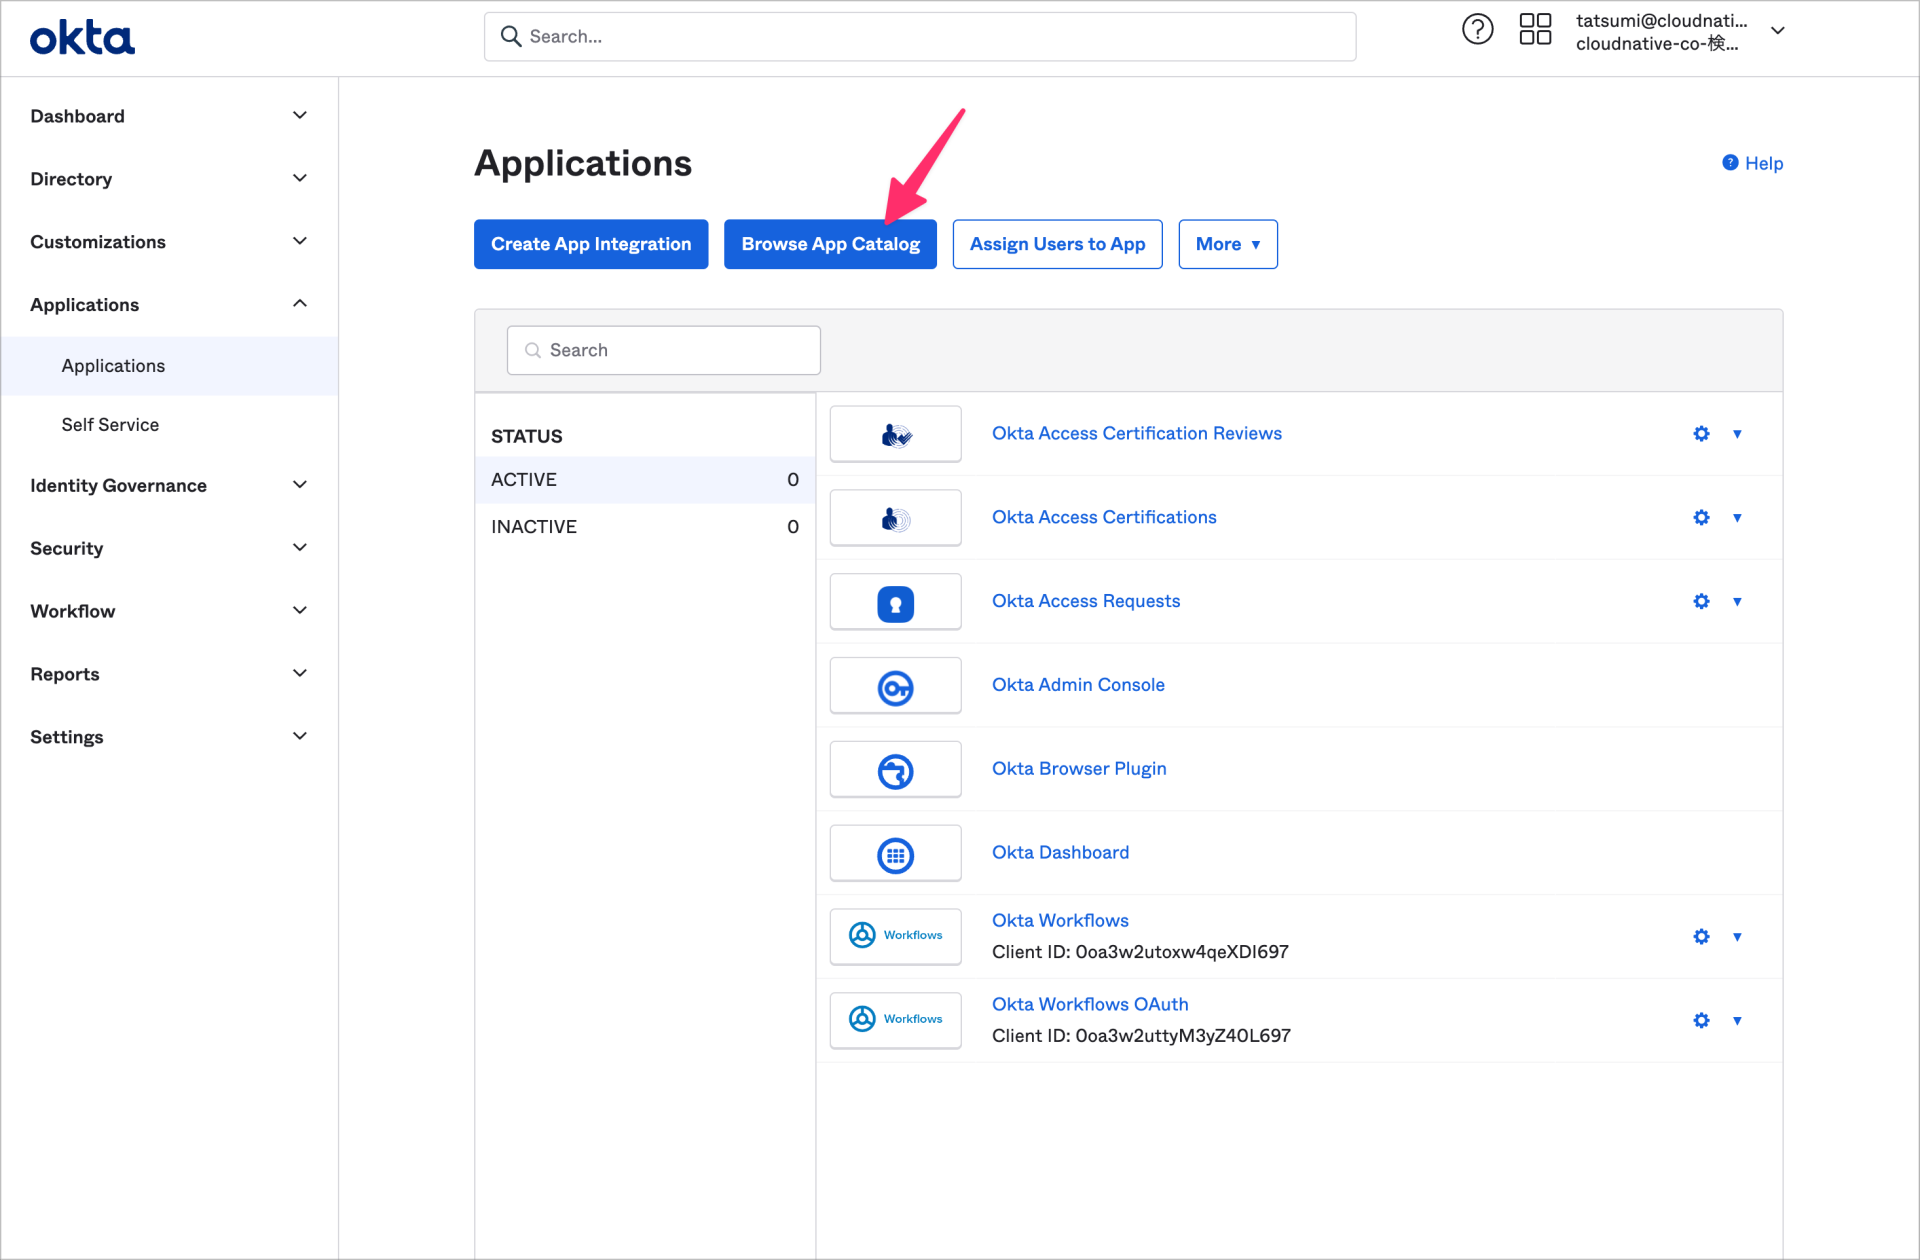Click the app list Search field
This screenshot has width=1920, height=1260.
[663, 350]
